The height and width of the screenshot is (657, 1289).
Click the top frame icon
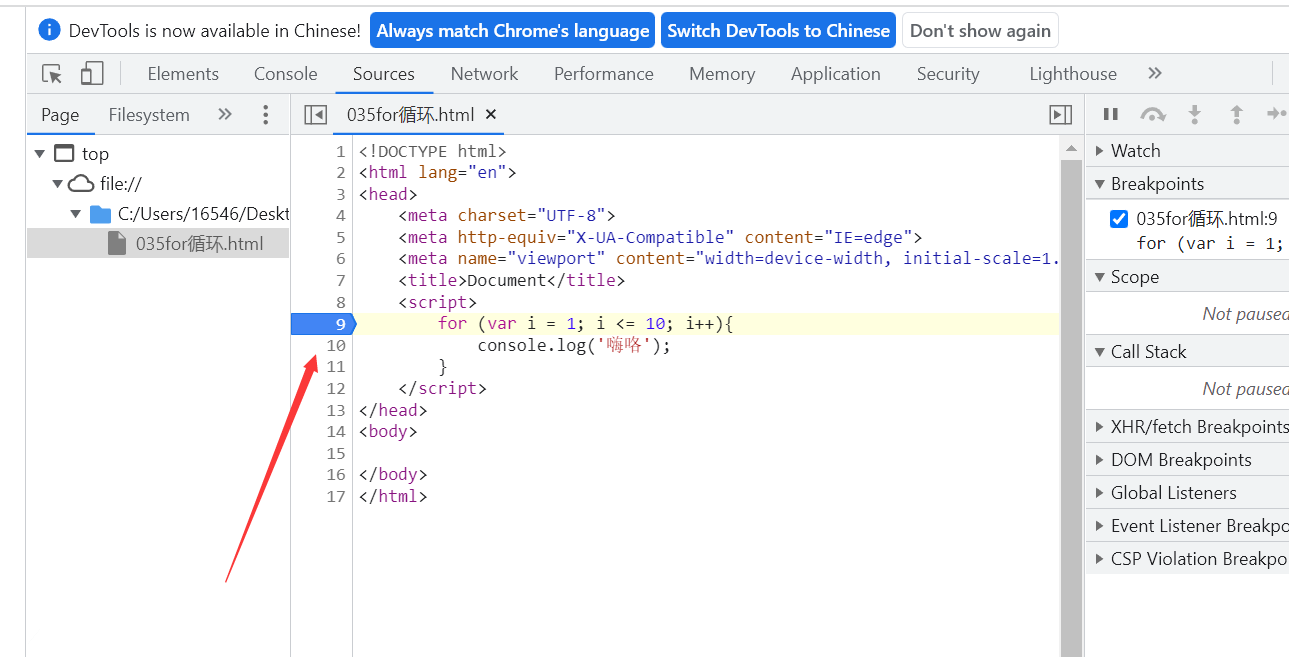pyautogui.click(x=64, y=154)
